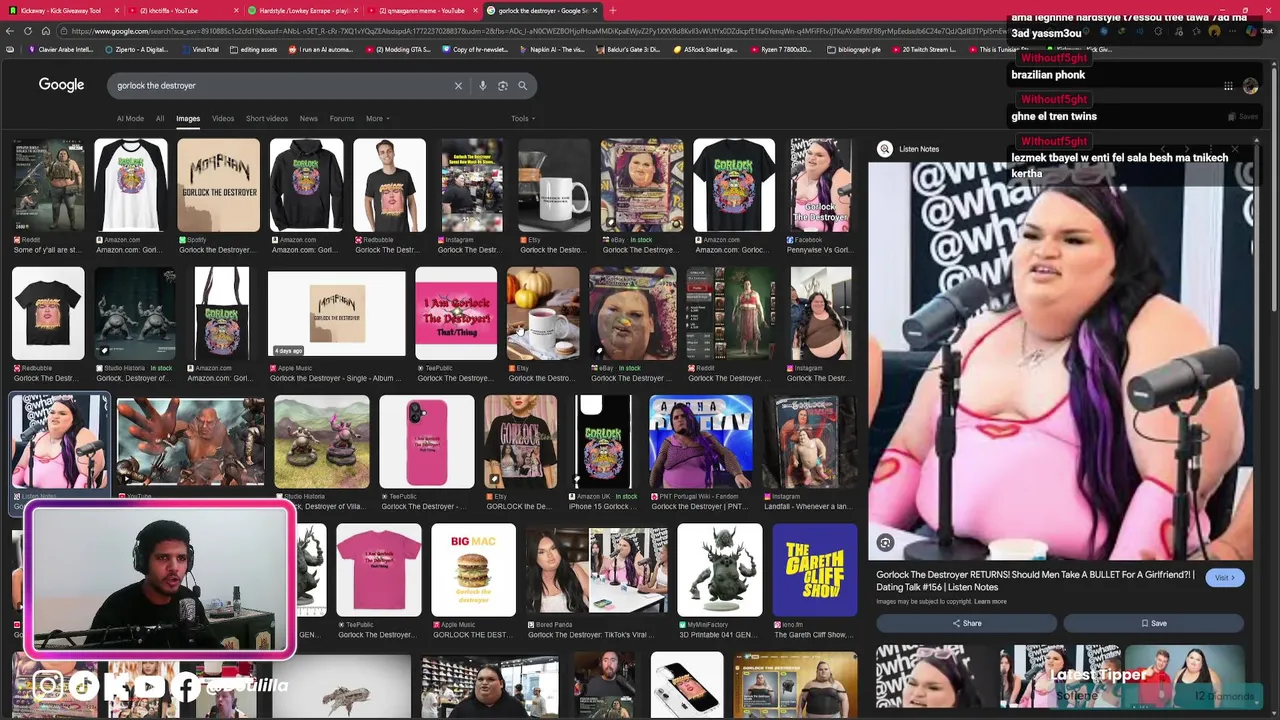Open the VirusTotal bookmark
This screenshot has height=720, width=1280.
pos(200,49)
